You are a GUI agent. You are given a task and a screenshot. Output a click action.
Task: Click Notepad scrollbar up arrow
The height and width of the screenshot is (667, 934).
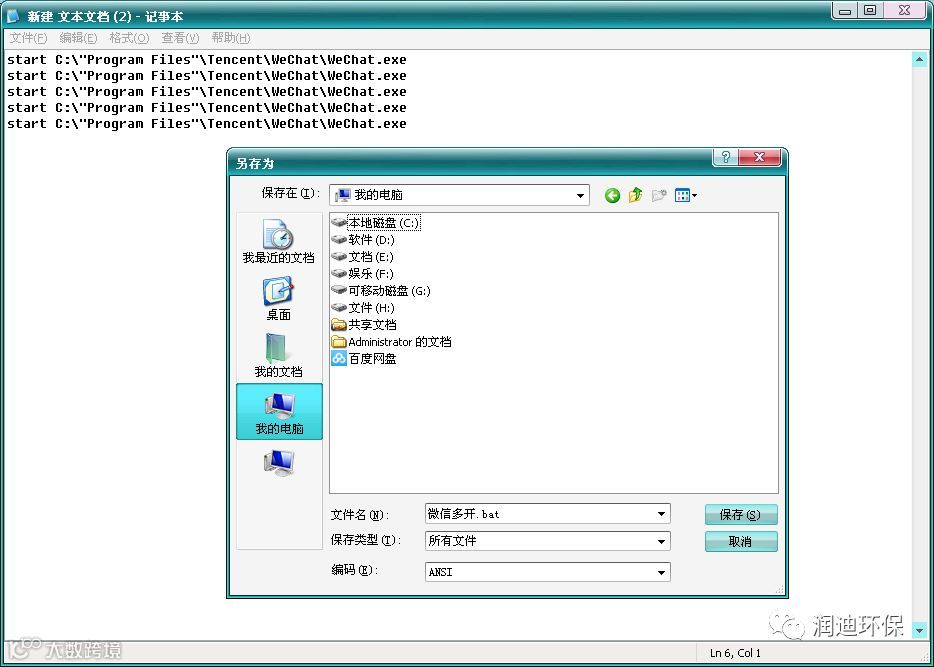click(x=919, y=59)
